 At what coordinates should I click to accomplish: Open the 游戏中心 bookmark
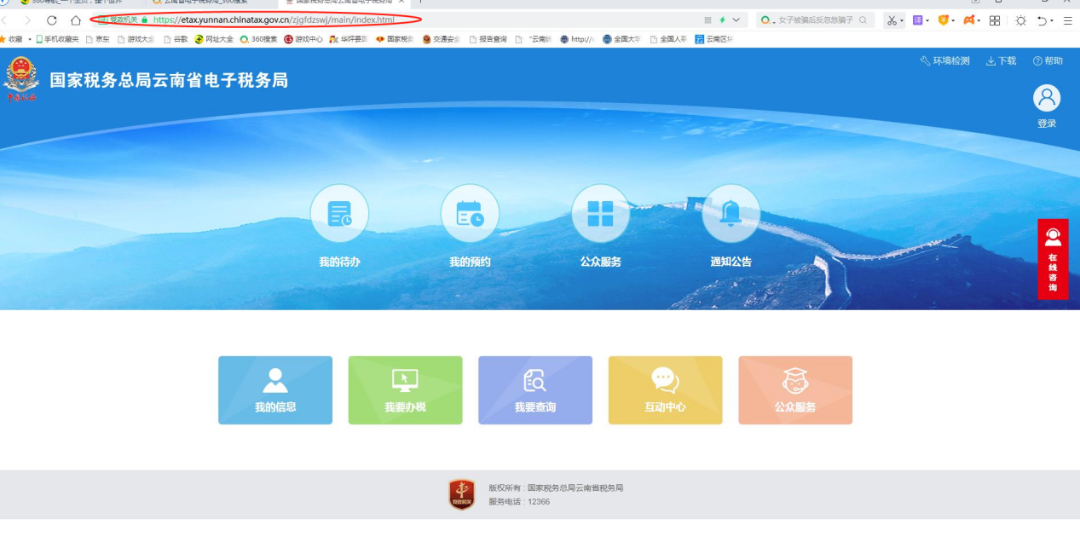point(303,39)
